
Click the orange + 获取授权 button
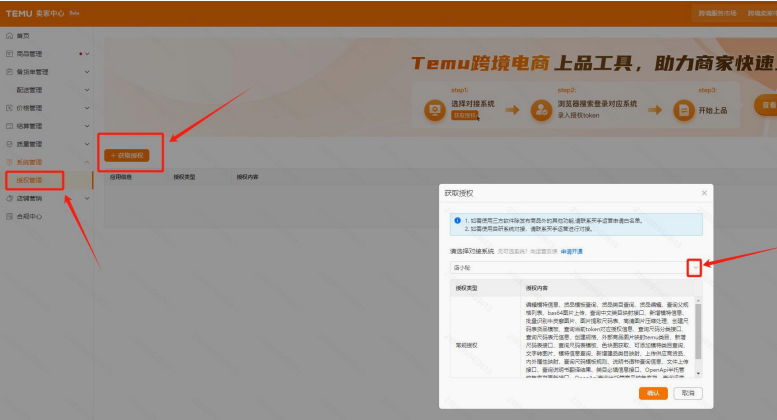126,156
